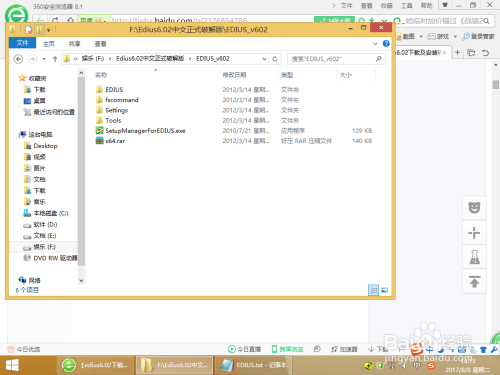Select the Settings folder
Viewport: 500px width, 375px height.
pos(116,110)
